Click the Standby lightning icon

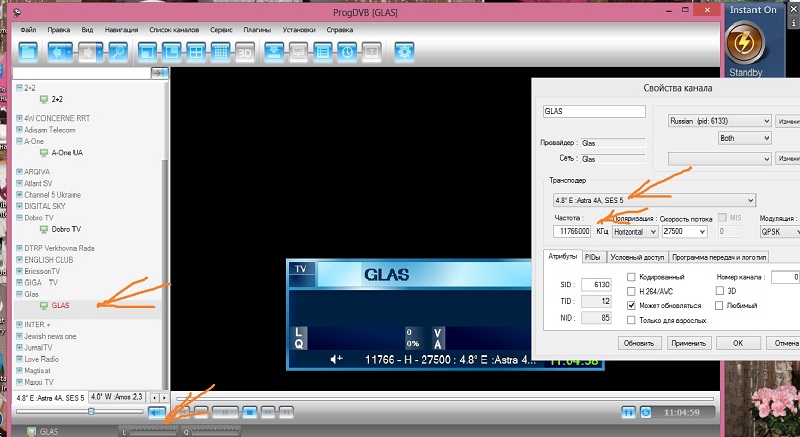click(744, 43)
